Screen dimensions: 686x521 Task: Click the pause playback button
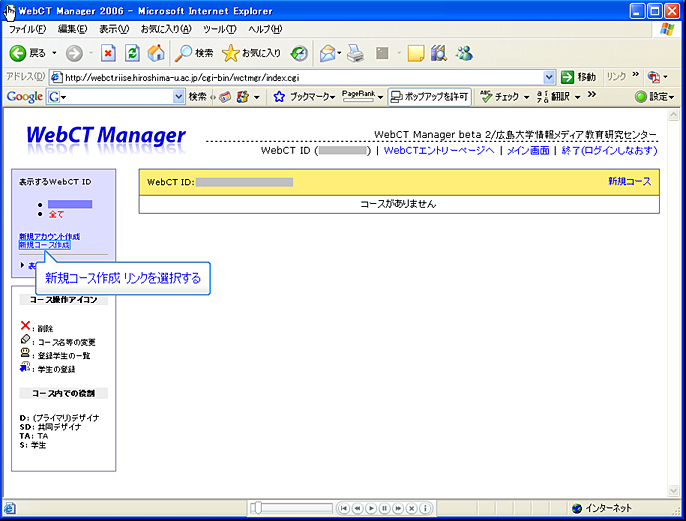[385, 508]
